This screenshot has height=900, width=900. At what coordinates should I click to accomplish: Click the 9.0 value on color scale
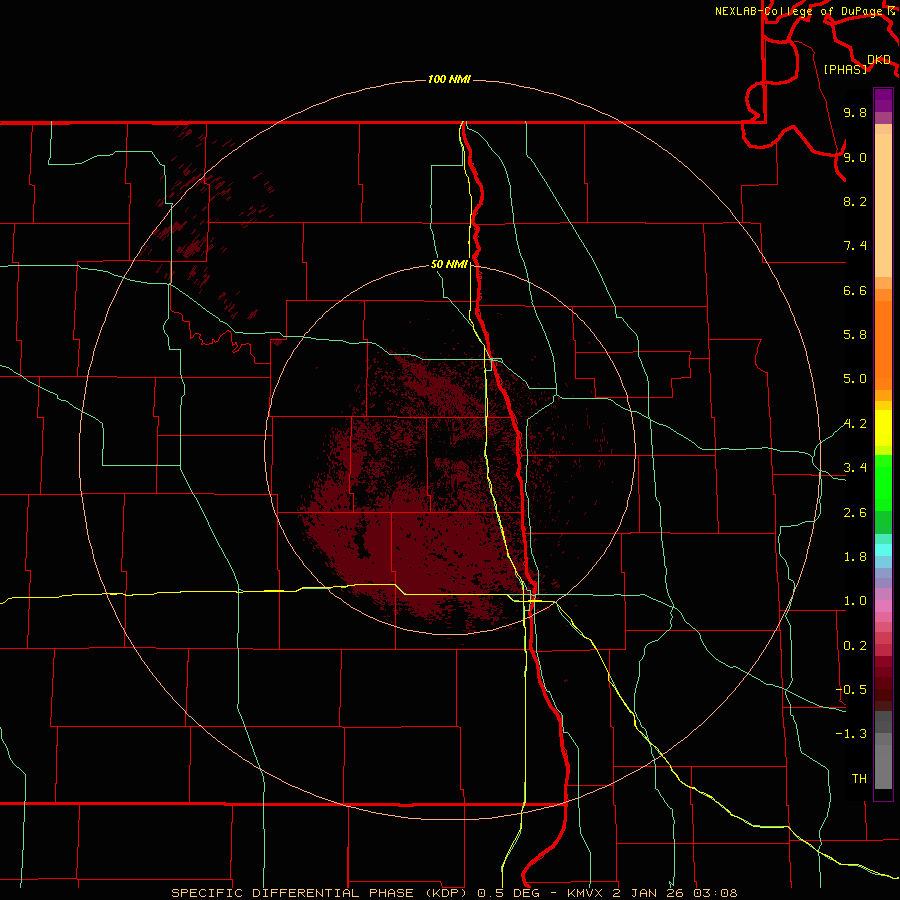tap(855, 157)
